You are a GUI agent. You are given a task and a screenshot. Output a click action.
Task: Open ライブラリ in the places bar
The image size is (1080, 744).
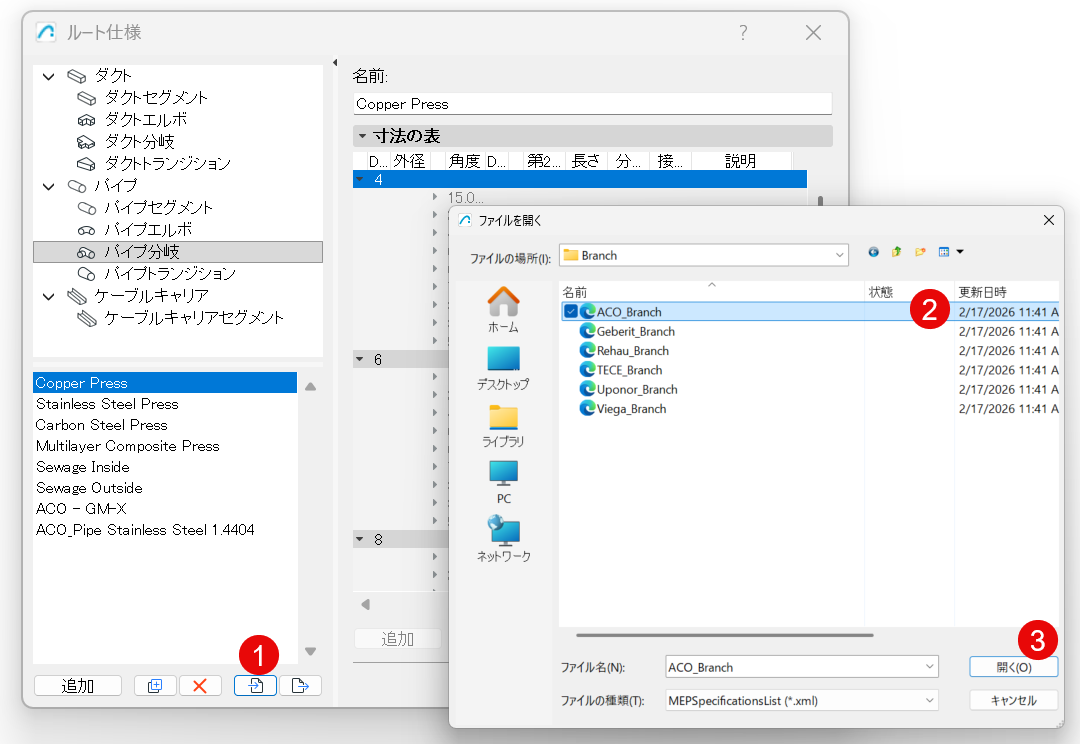(x=503, y=426)
